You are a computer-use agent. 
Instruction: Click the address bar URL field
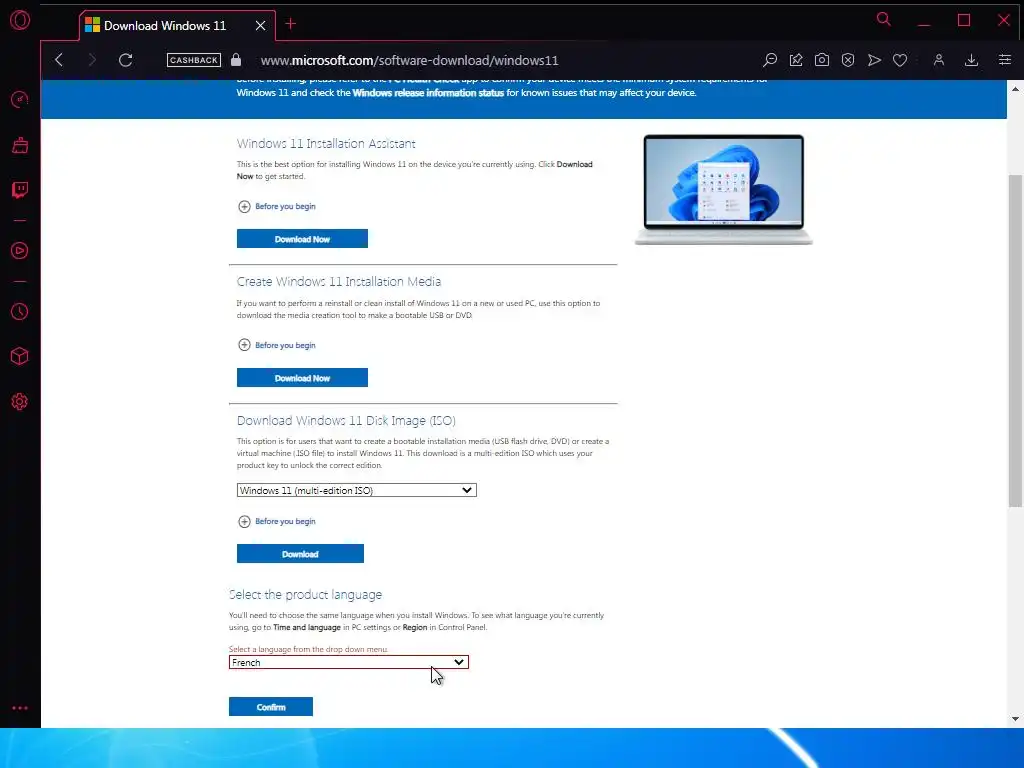pyautogui.click(x=409, y=60)
